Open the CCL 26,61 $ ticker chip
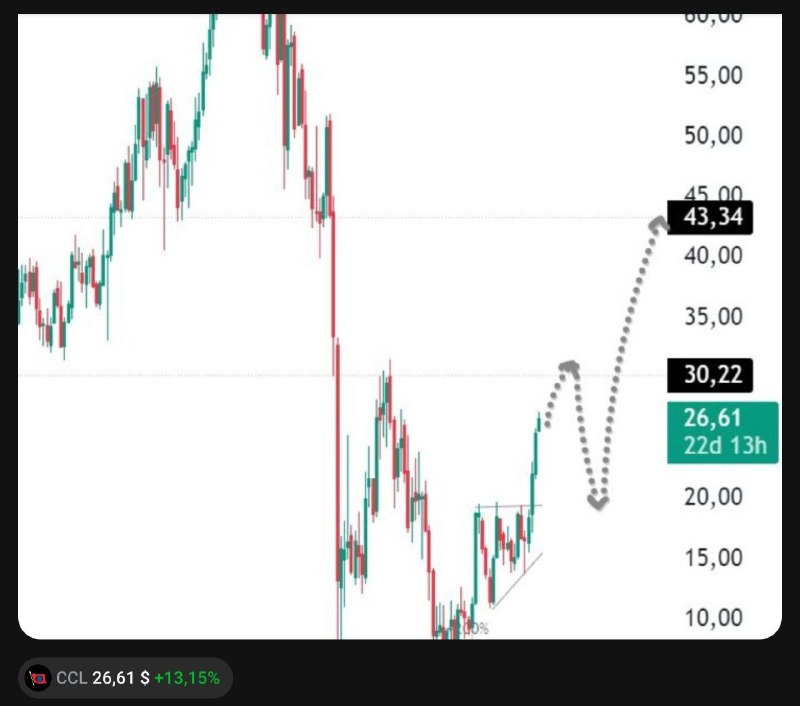 click(126, 678)
